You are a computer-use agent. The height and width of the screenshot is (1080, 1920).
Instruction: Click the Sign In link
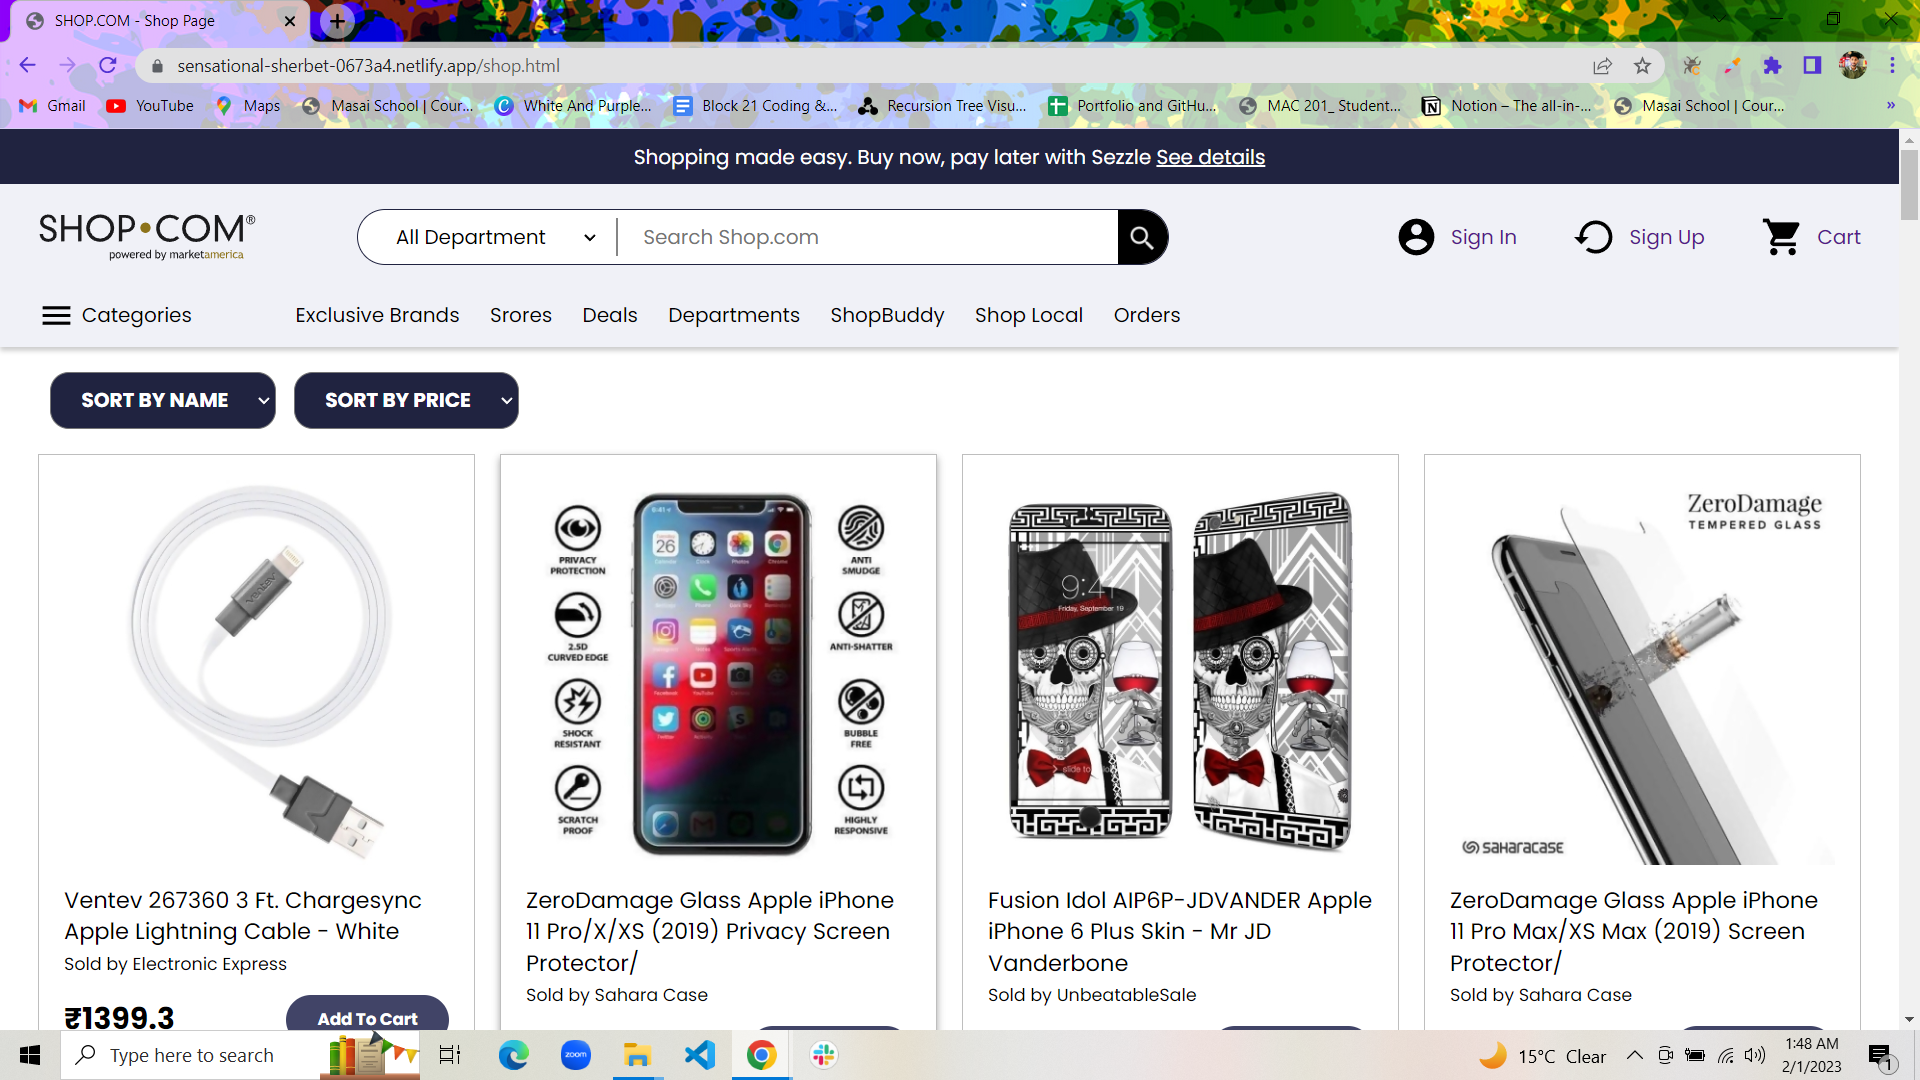(1483, 237)
